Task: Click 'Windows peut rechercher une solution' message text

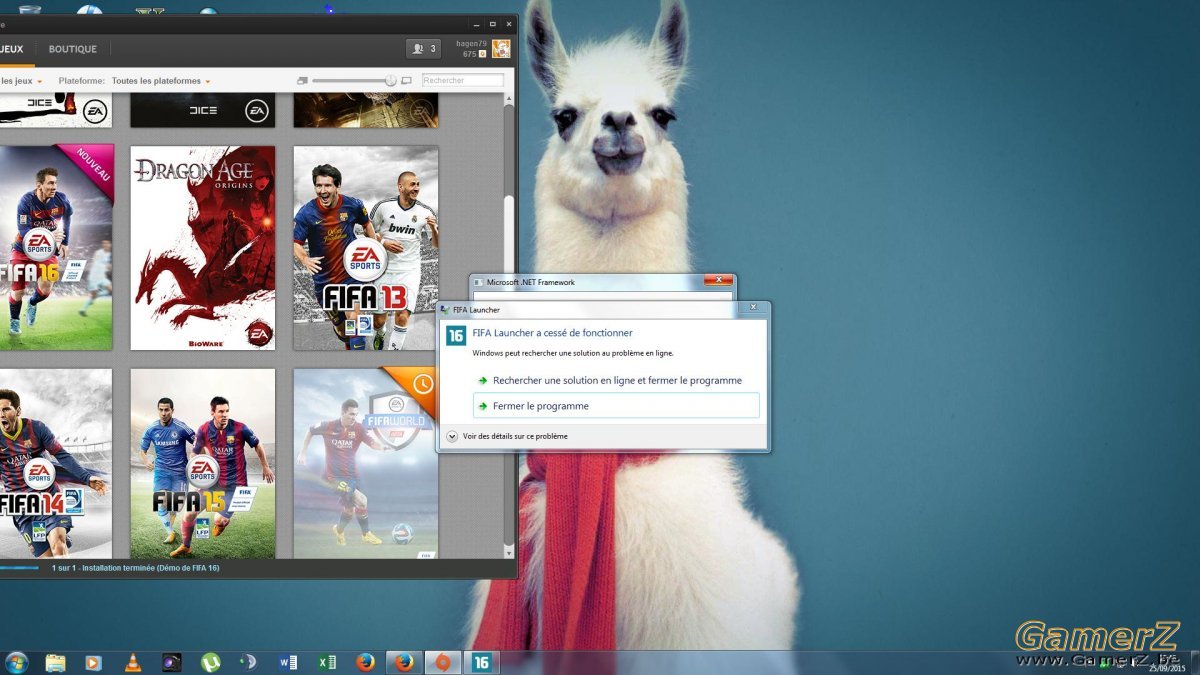Action: point(573,353)
